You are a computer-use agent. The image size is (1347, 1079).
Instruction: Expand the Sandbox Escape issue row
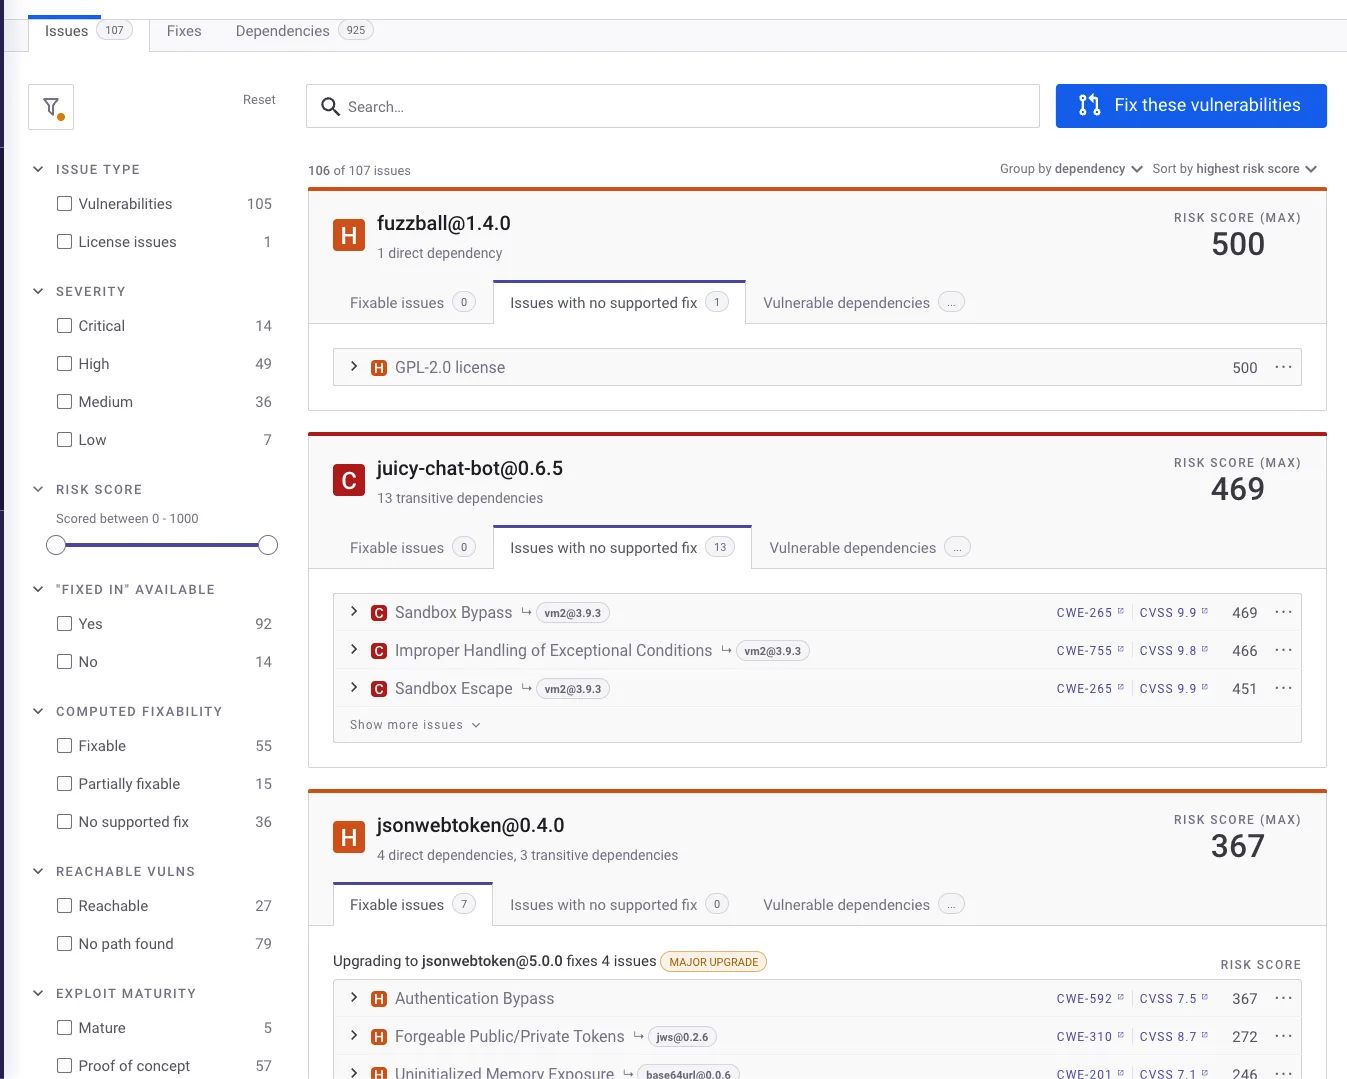(354, 688)
